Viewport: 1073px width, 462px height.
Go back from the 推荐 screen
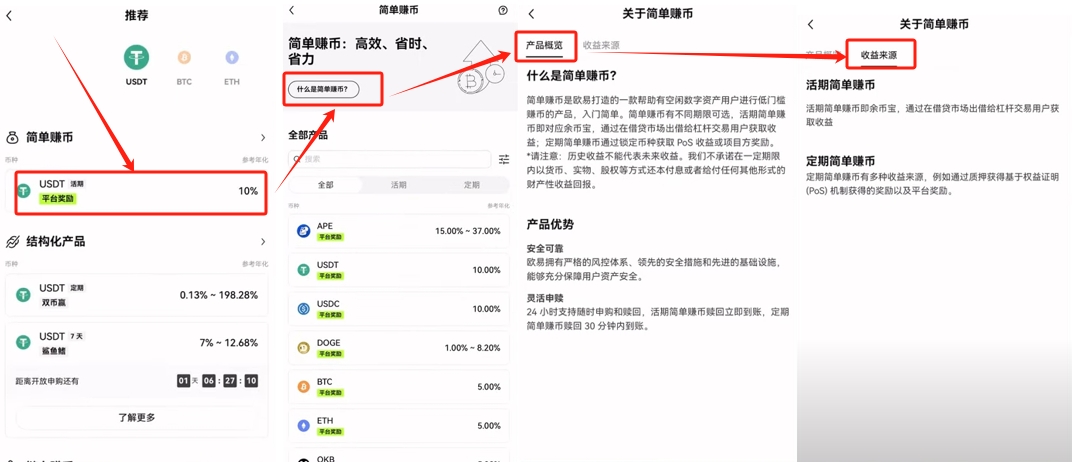[x=9, y=15]
